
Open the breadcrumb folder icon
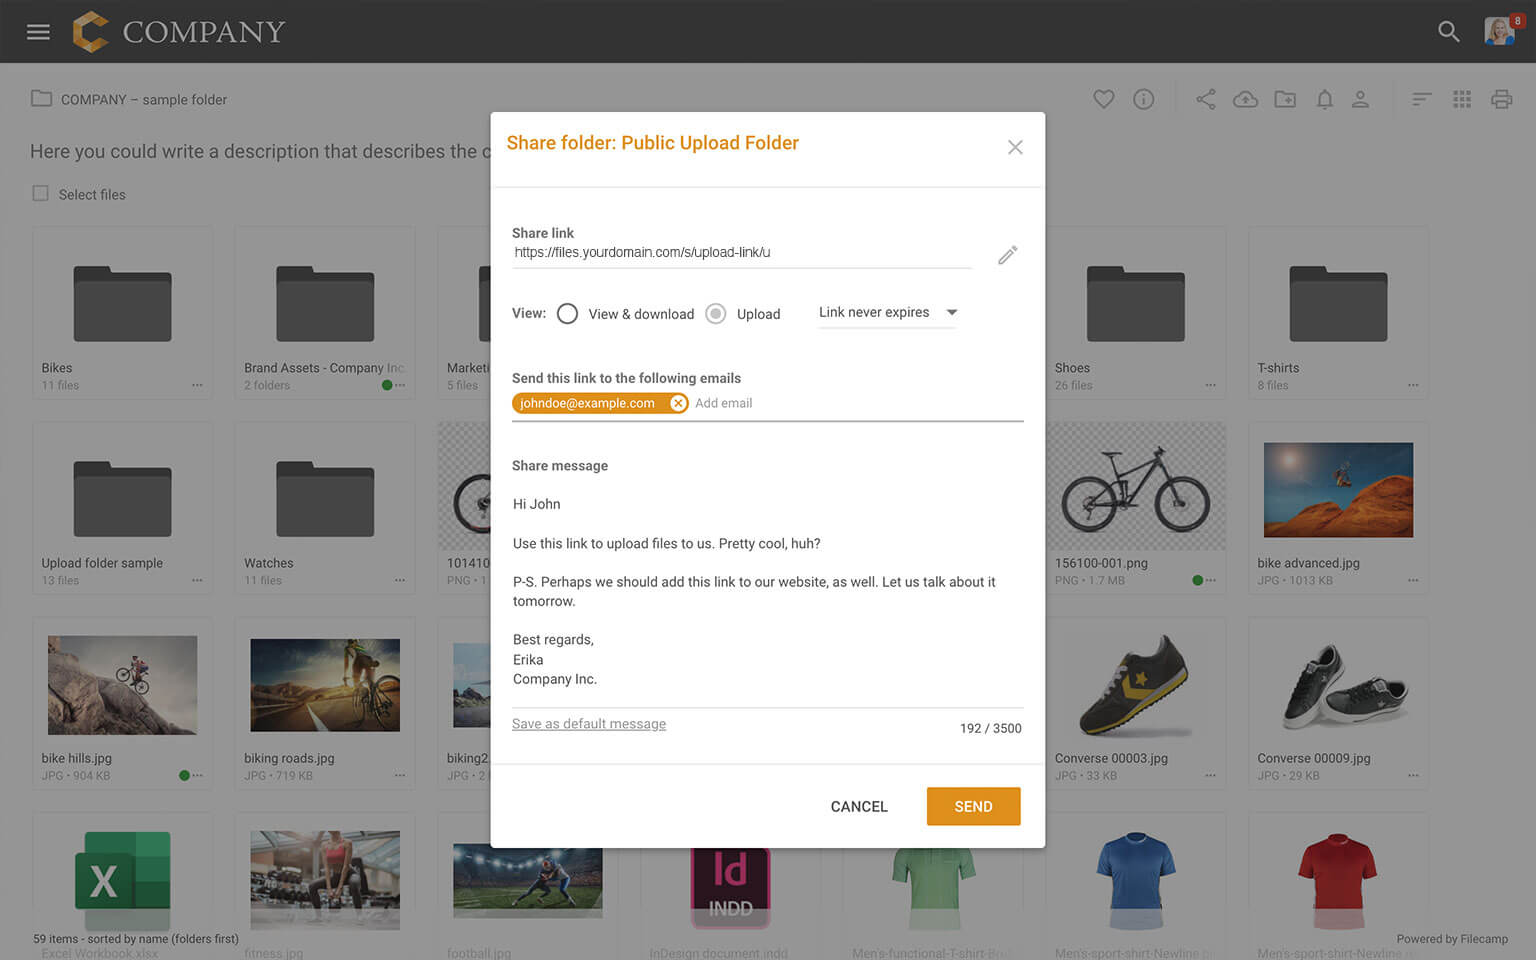pos(41,99)
